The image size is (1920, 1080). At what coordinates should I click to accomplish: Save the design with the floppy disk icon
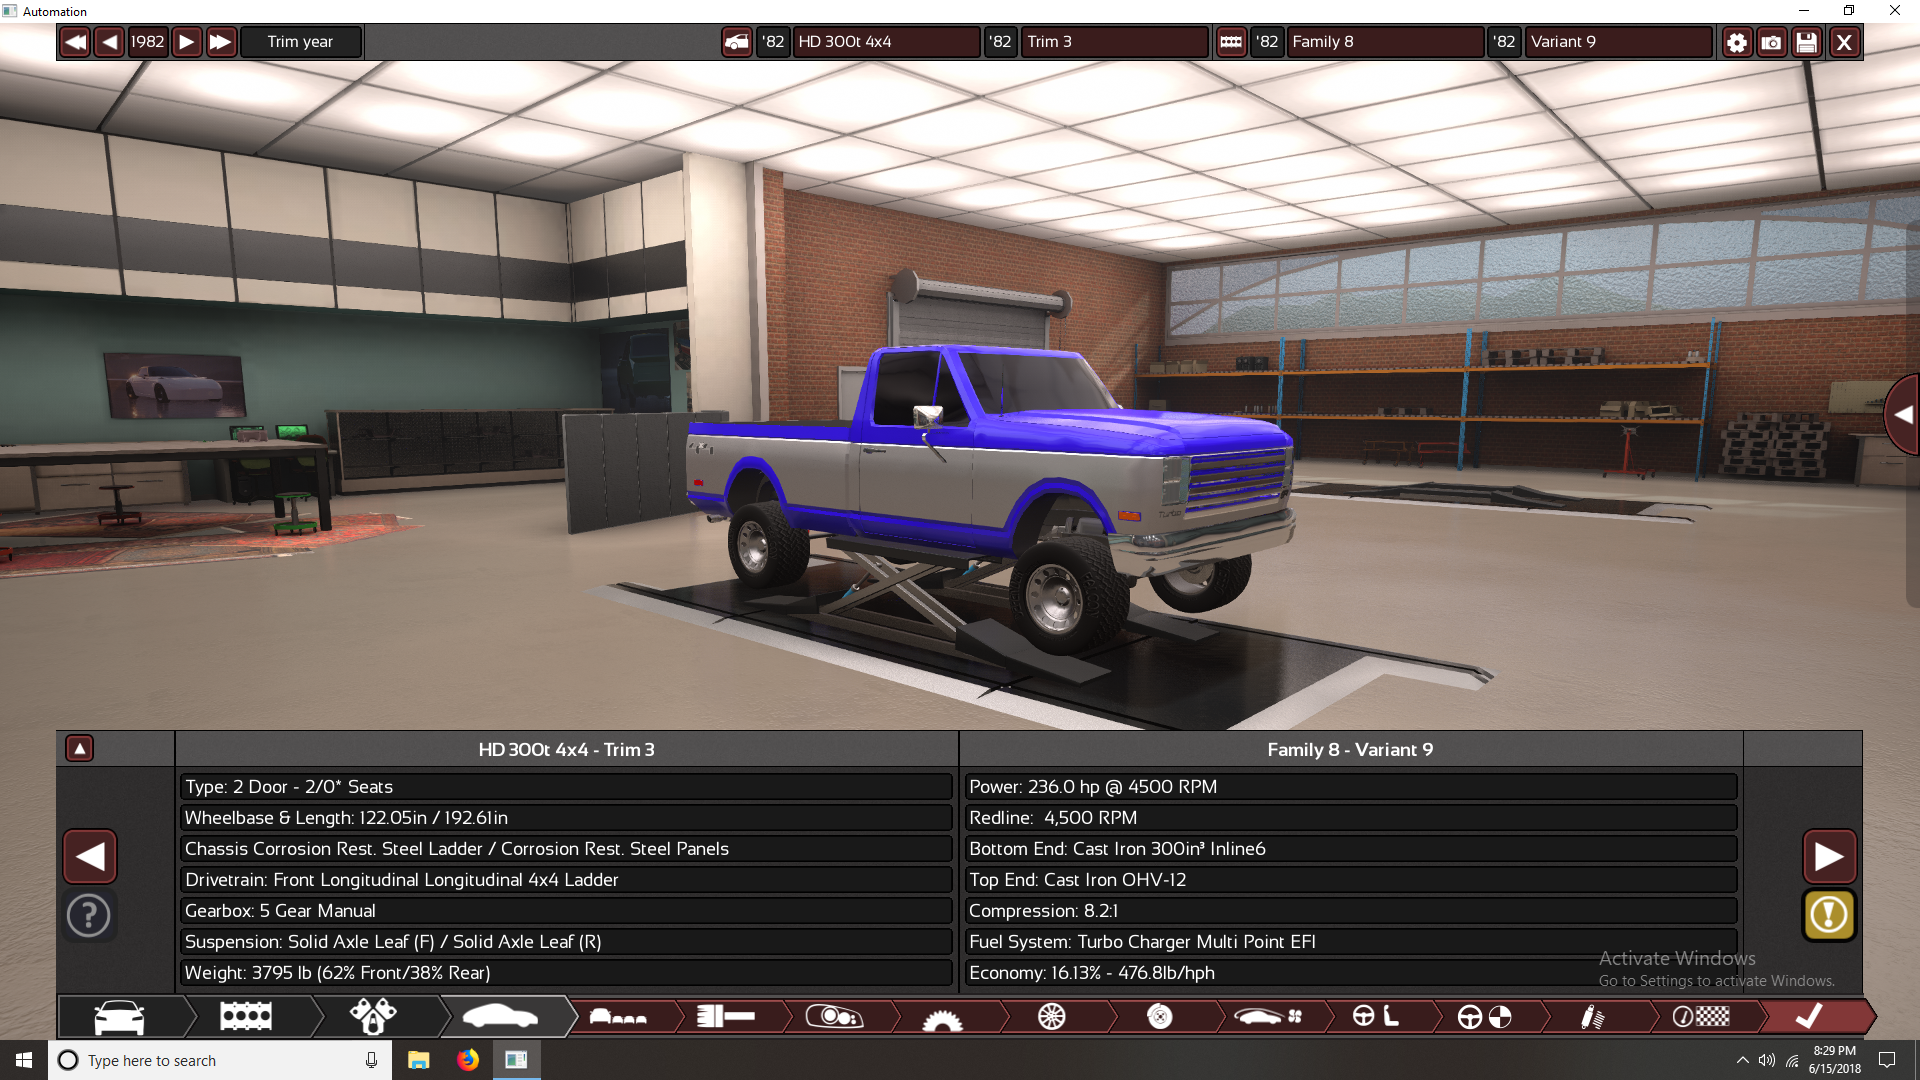pos(1807,42)
